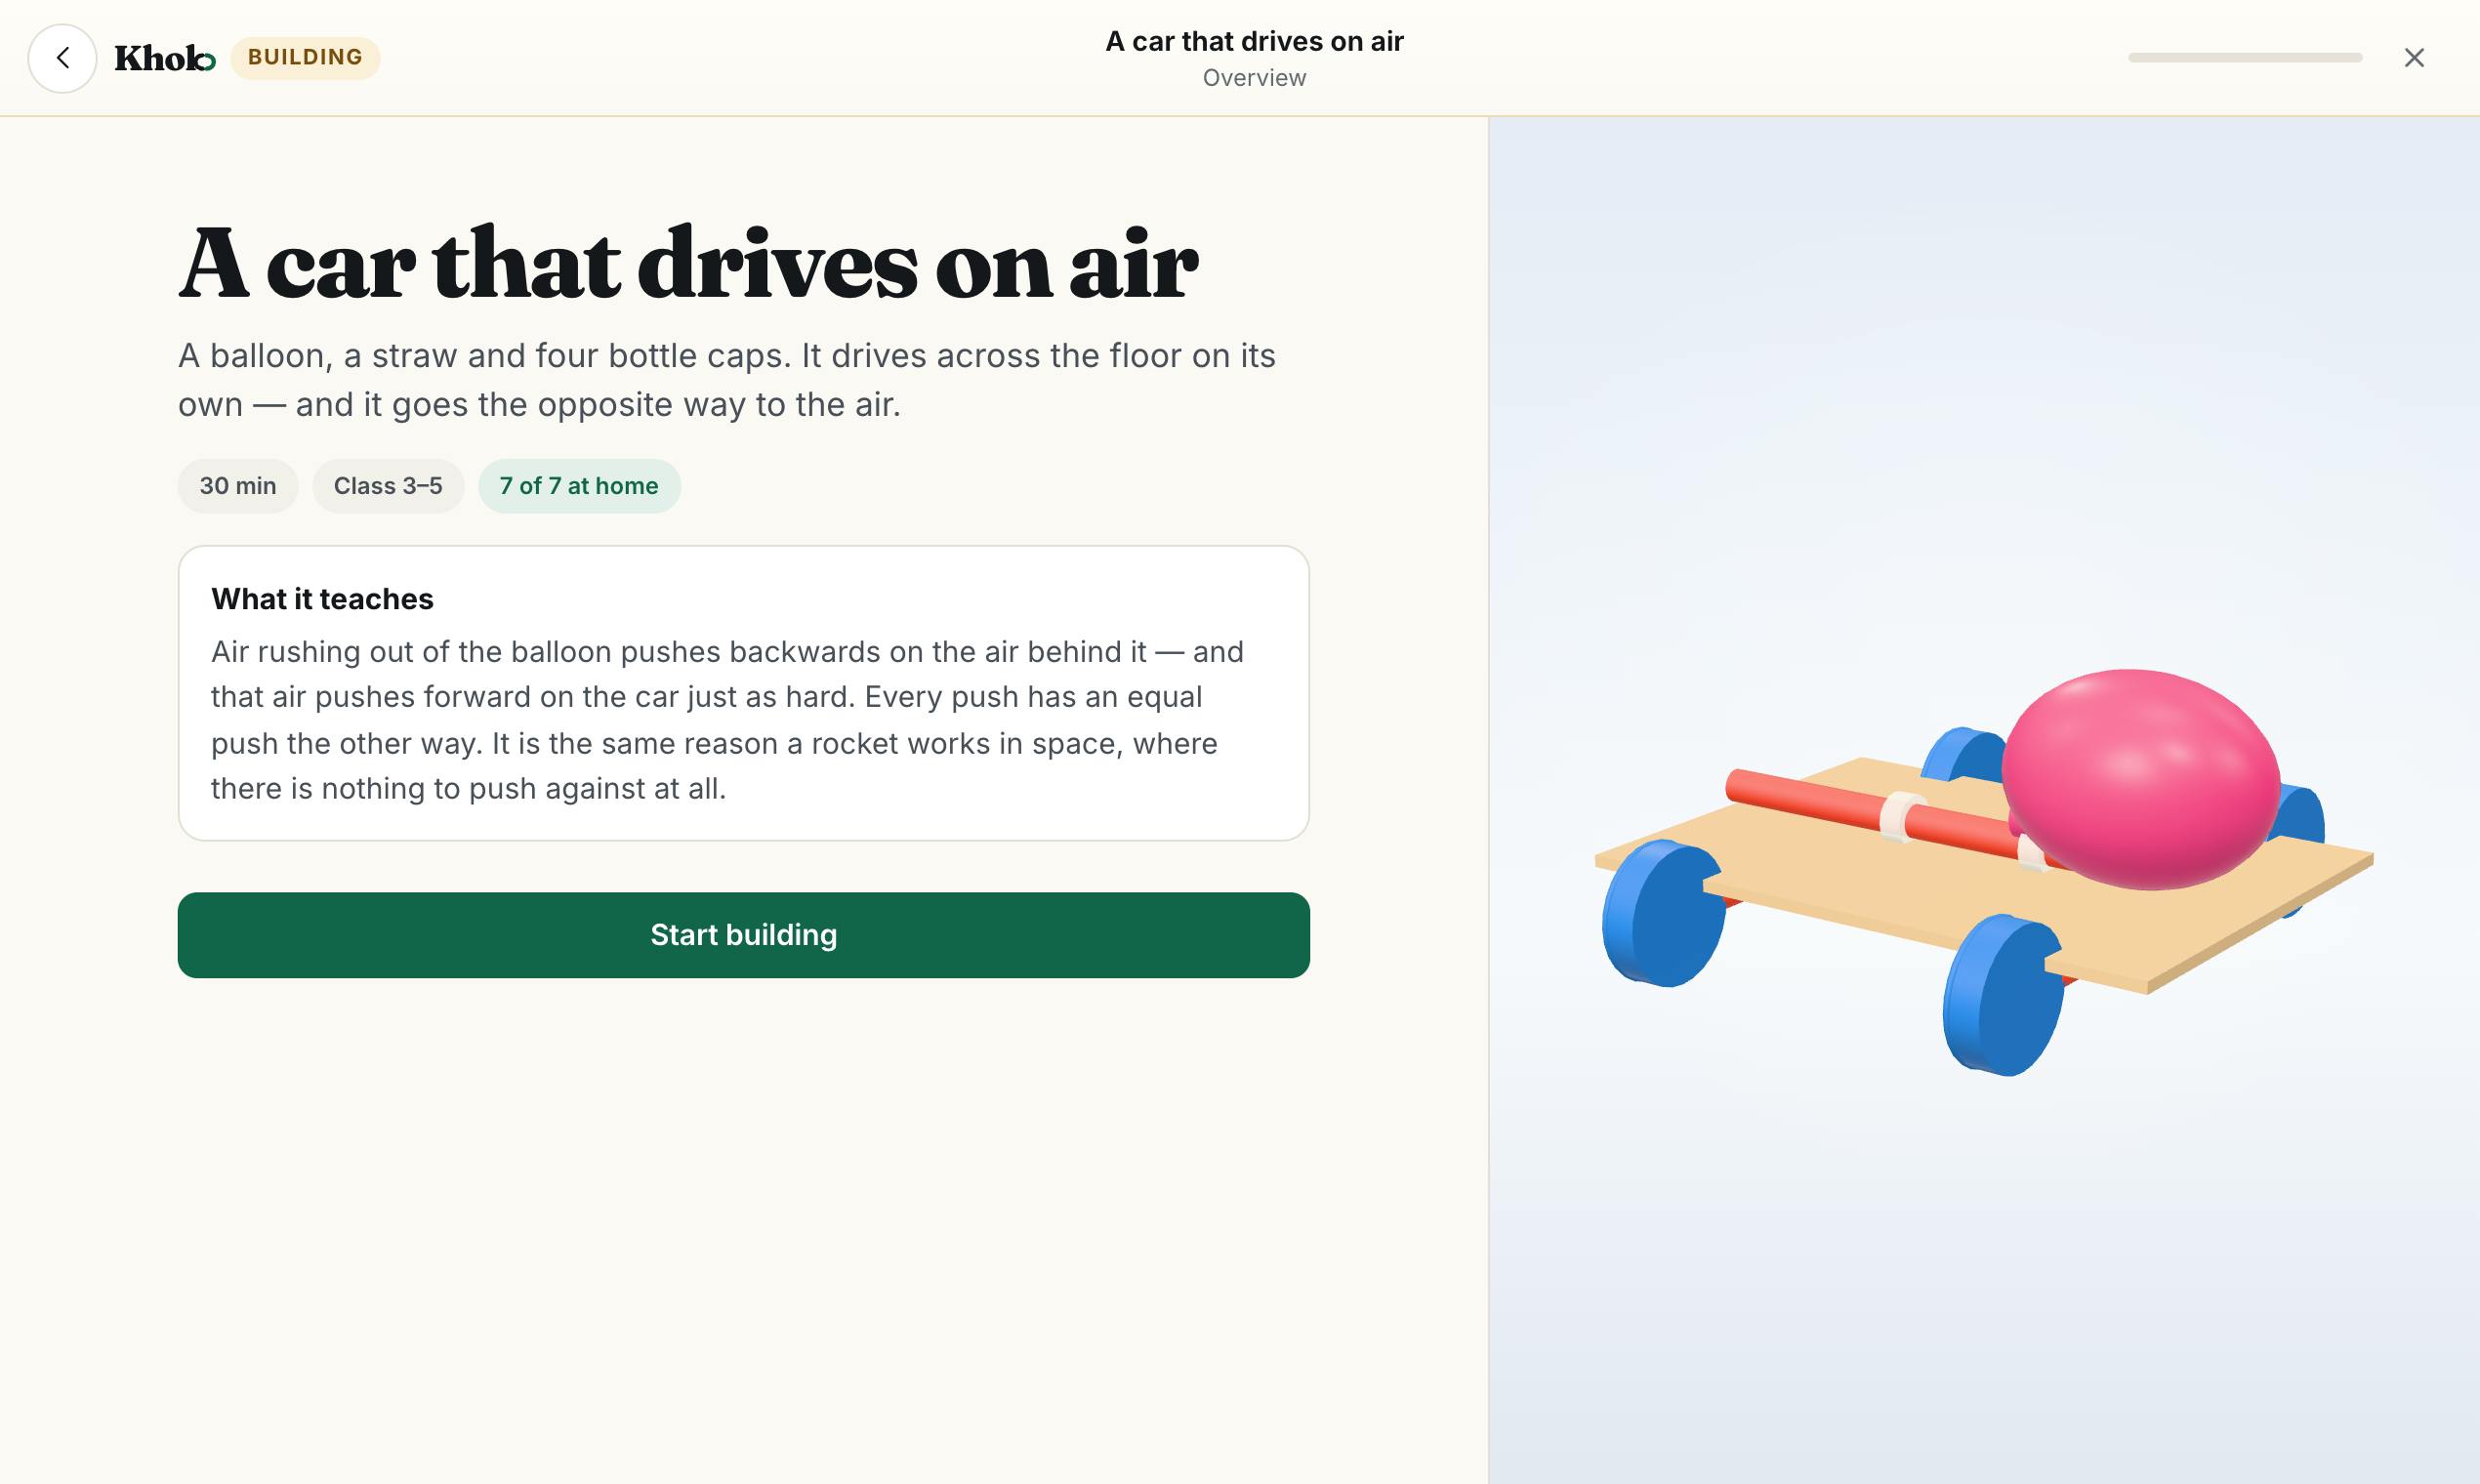This screenshot has width=2480, height=1484.
Task: Click the Air rushing out explanation text
Action: [x=727, y=720]
